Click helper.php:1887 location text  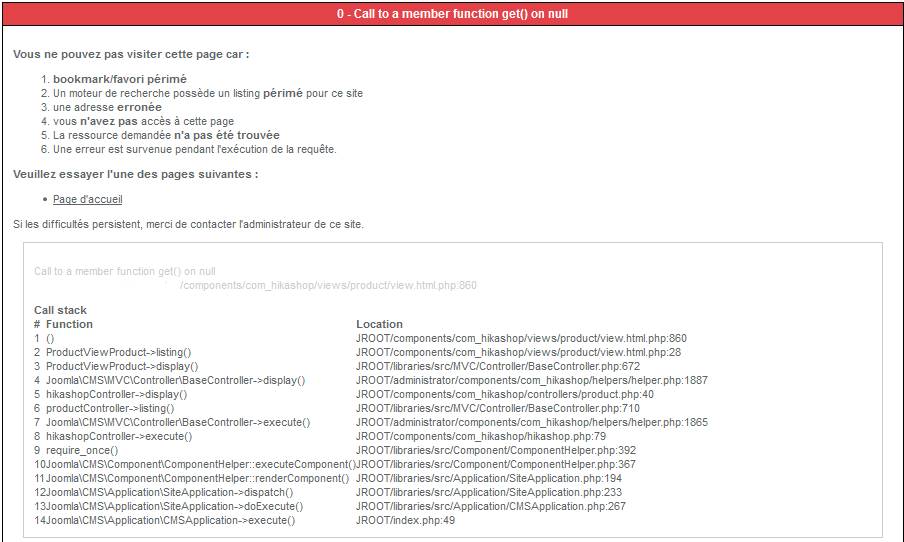click(x=532, y=381)
